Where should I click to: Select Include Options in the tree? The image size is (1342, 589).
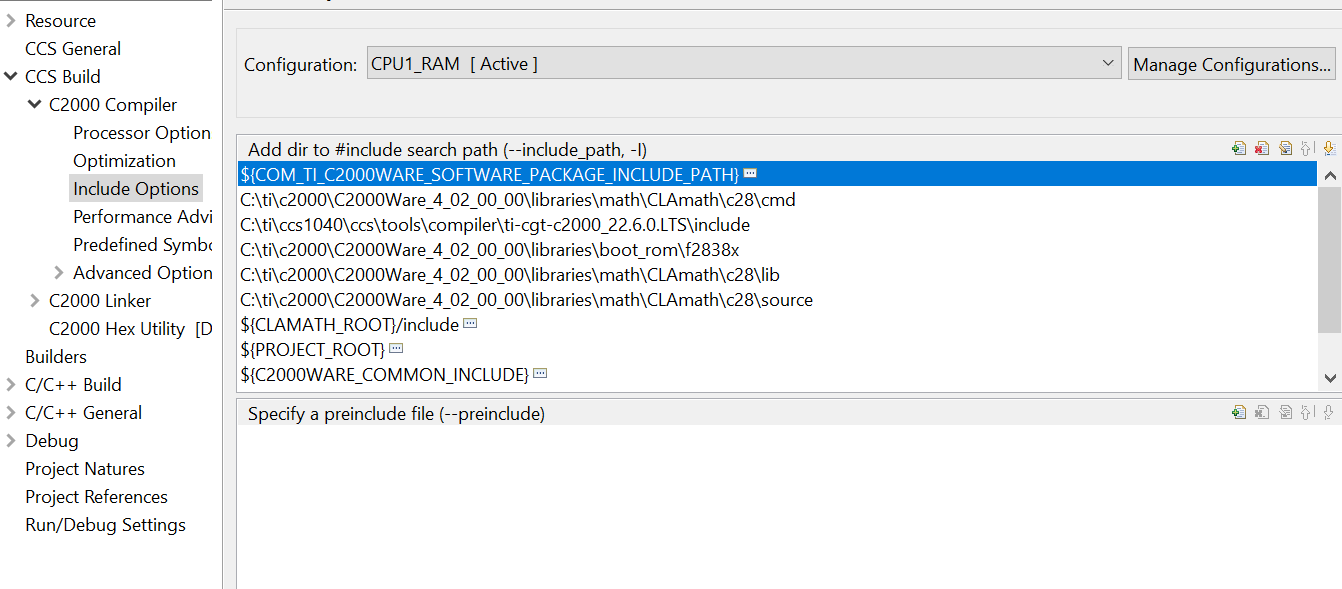(136, 188)
